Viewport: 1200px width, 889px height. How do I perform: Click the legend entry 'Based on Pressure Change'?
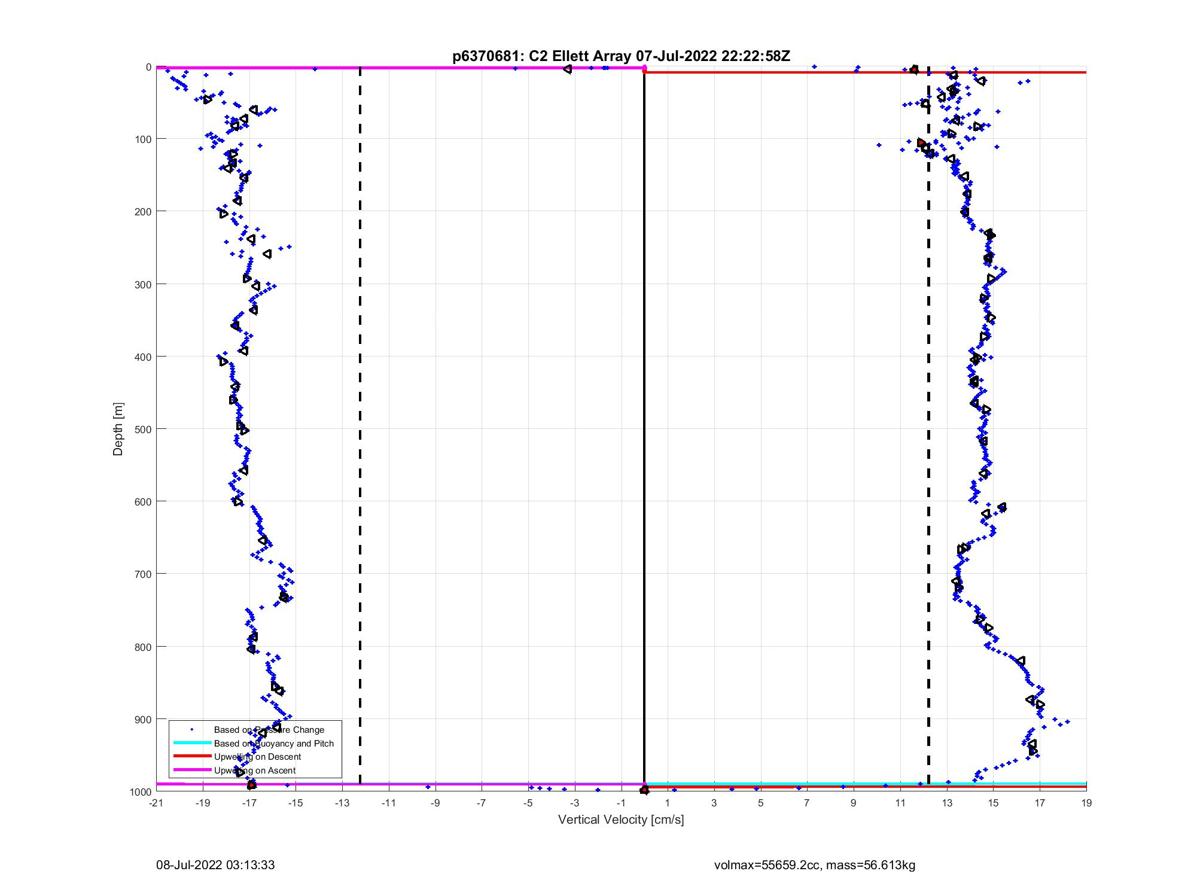tap(269, 730)
